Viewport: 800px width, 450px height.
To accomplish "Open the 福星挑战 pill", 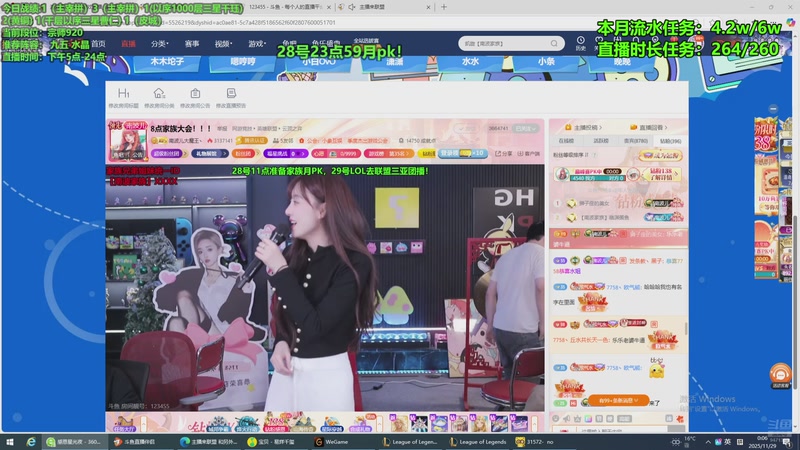I will [285, 154].
